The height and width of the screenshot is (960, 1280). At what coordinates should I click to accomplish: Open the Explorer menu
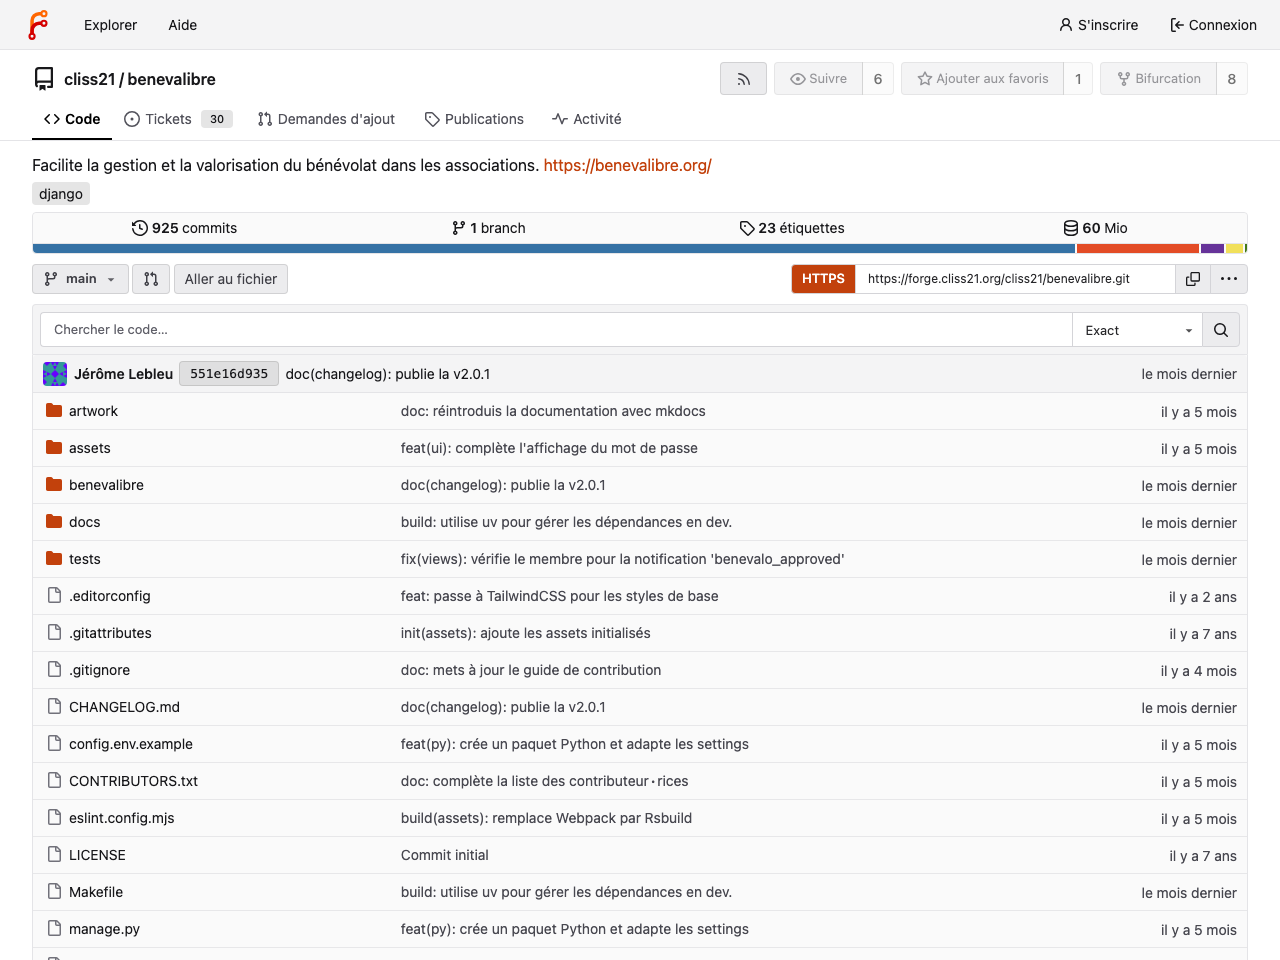click(110, 25)
